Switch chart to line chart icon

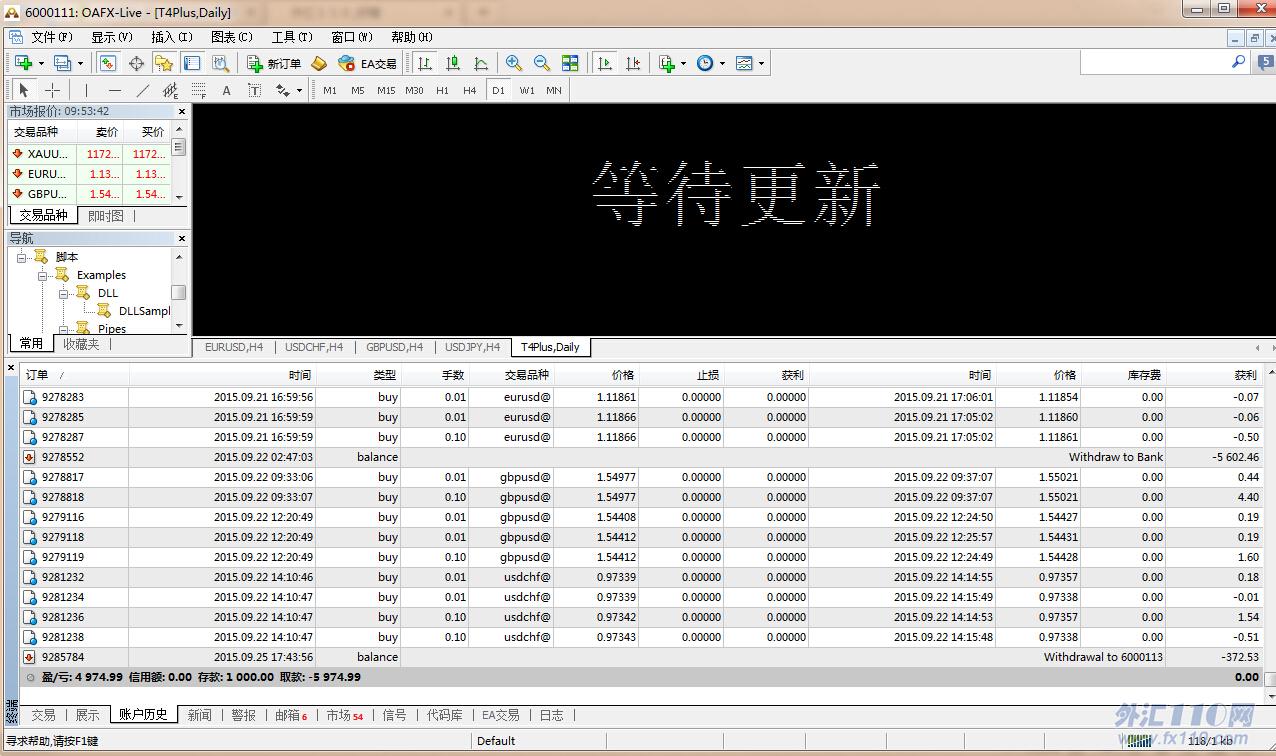tap(481, 63)
